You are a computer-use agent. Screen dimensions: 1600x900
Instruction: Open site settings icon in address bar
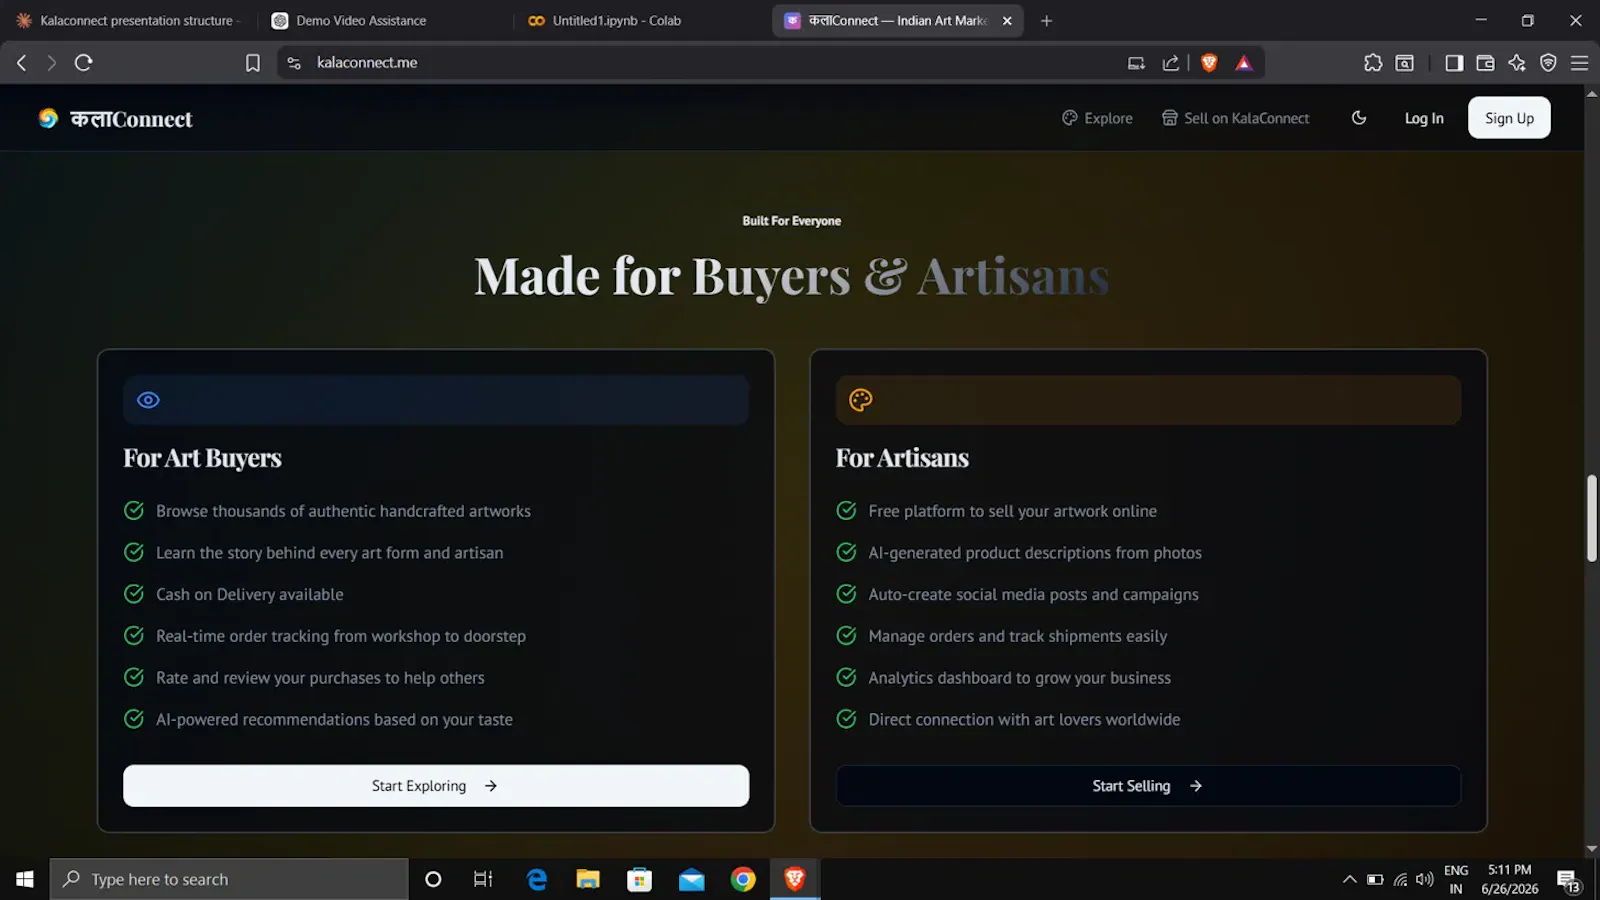294,63
